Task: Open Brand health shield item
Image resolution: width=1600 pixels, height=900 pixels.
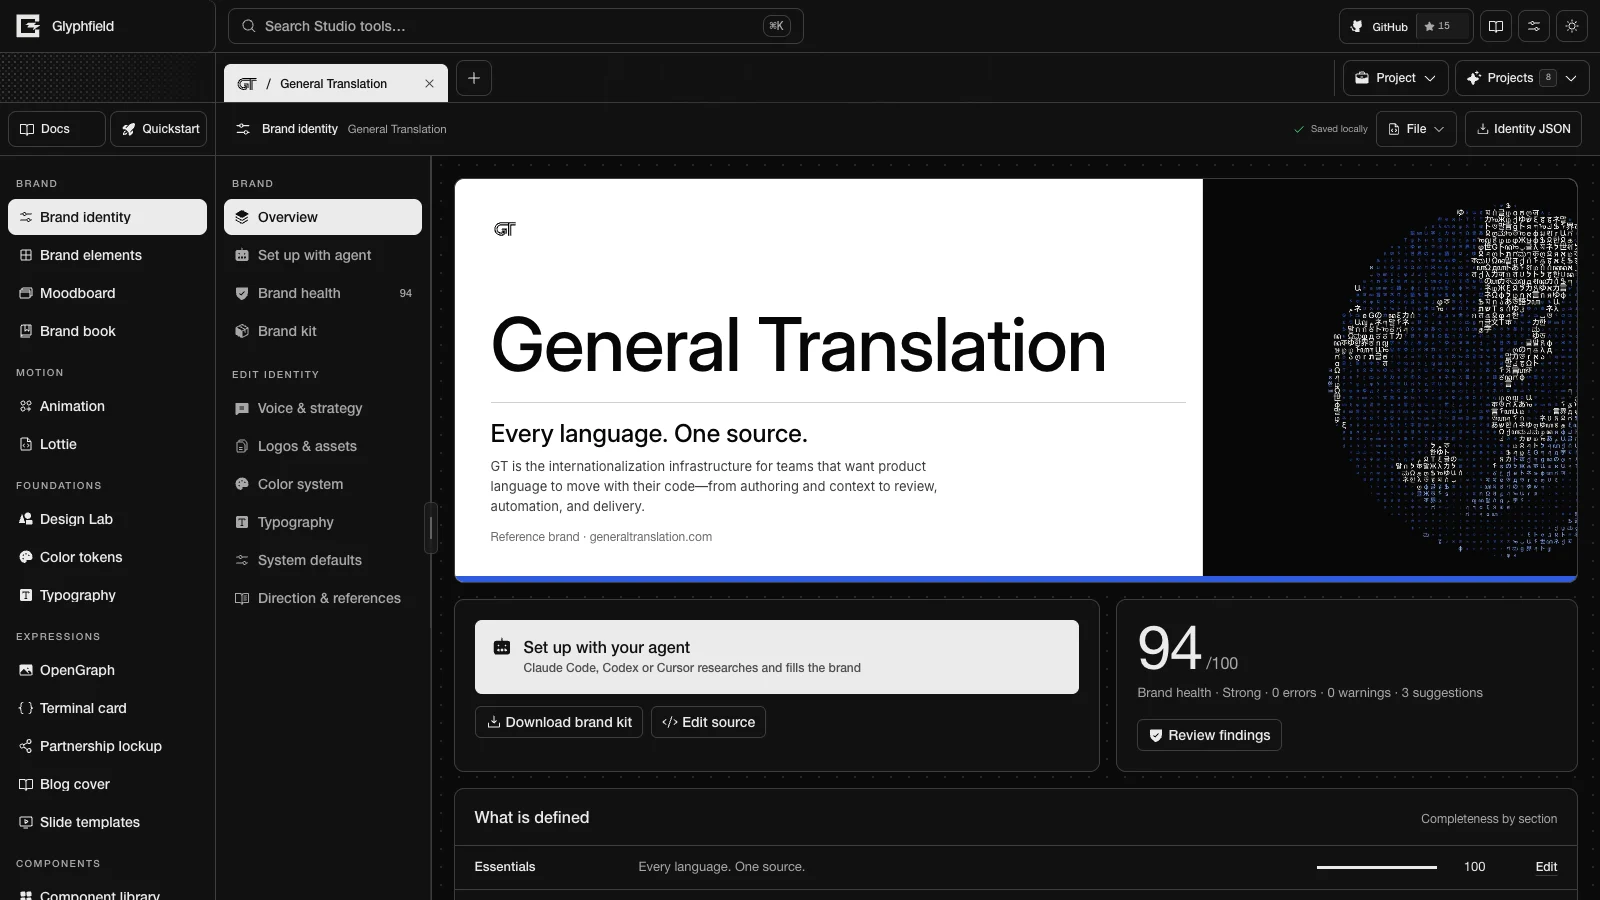Action: [323, 293]
